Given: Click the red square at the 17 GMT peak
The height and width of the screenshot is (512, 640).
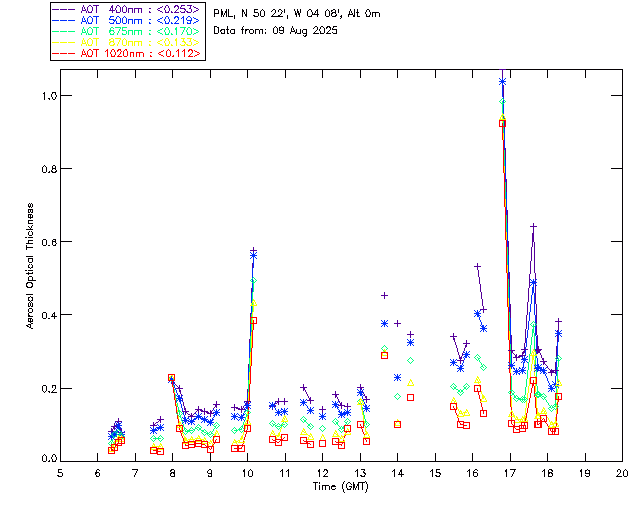Looking at the screenshot, I should click(x=502, y=123).
